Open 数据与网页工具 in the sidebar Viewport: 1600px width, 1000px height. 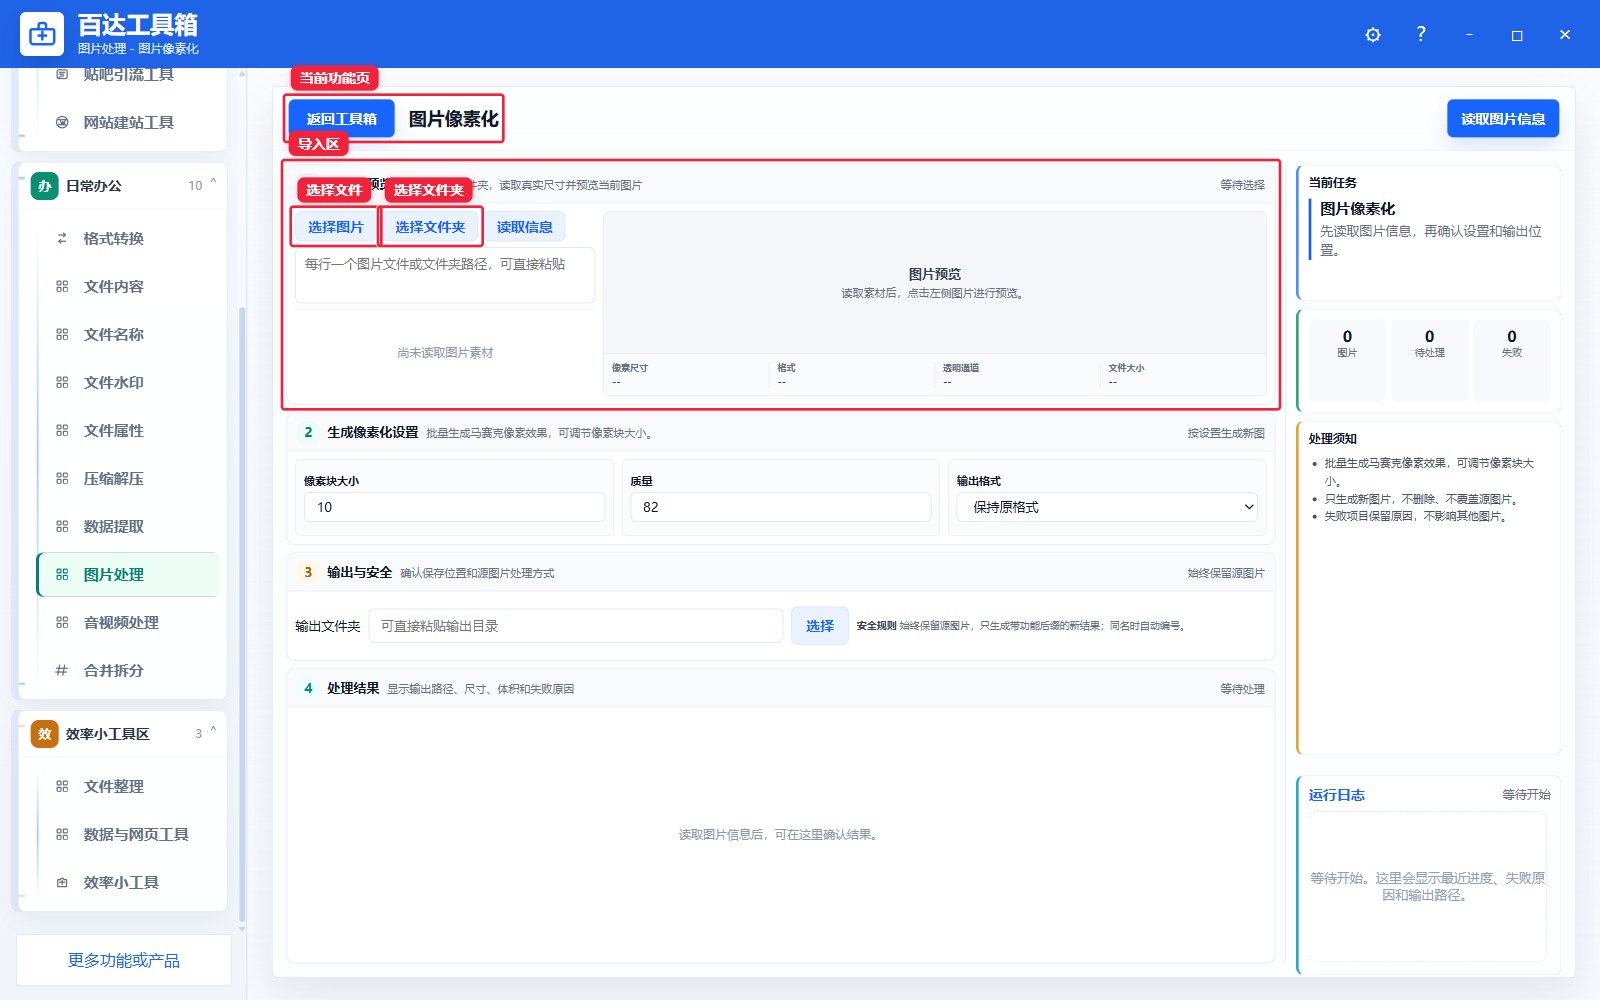click(x=128, y=834)
